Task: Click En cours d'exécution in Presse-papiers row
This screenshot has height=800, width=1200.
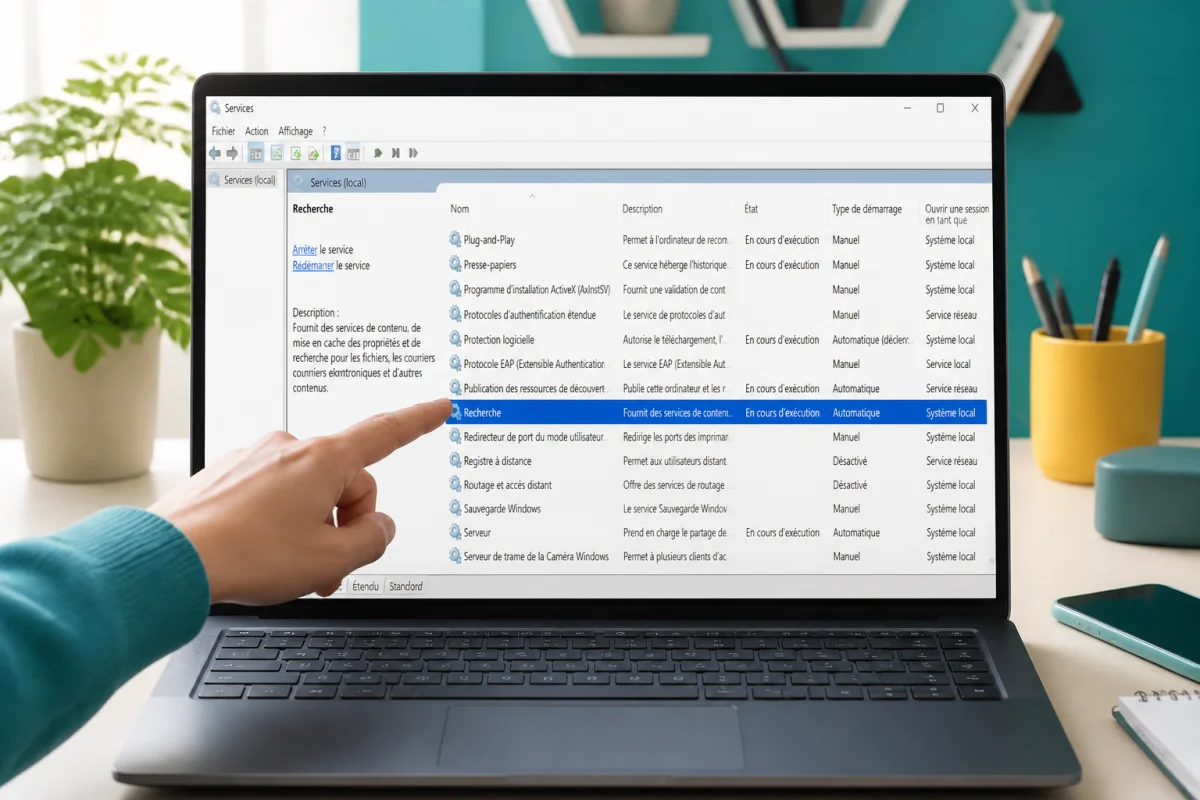Action: click(x=782, y=265)
